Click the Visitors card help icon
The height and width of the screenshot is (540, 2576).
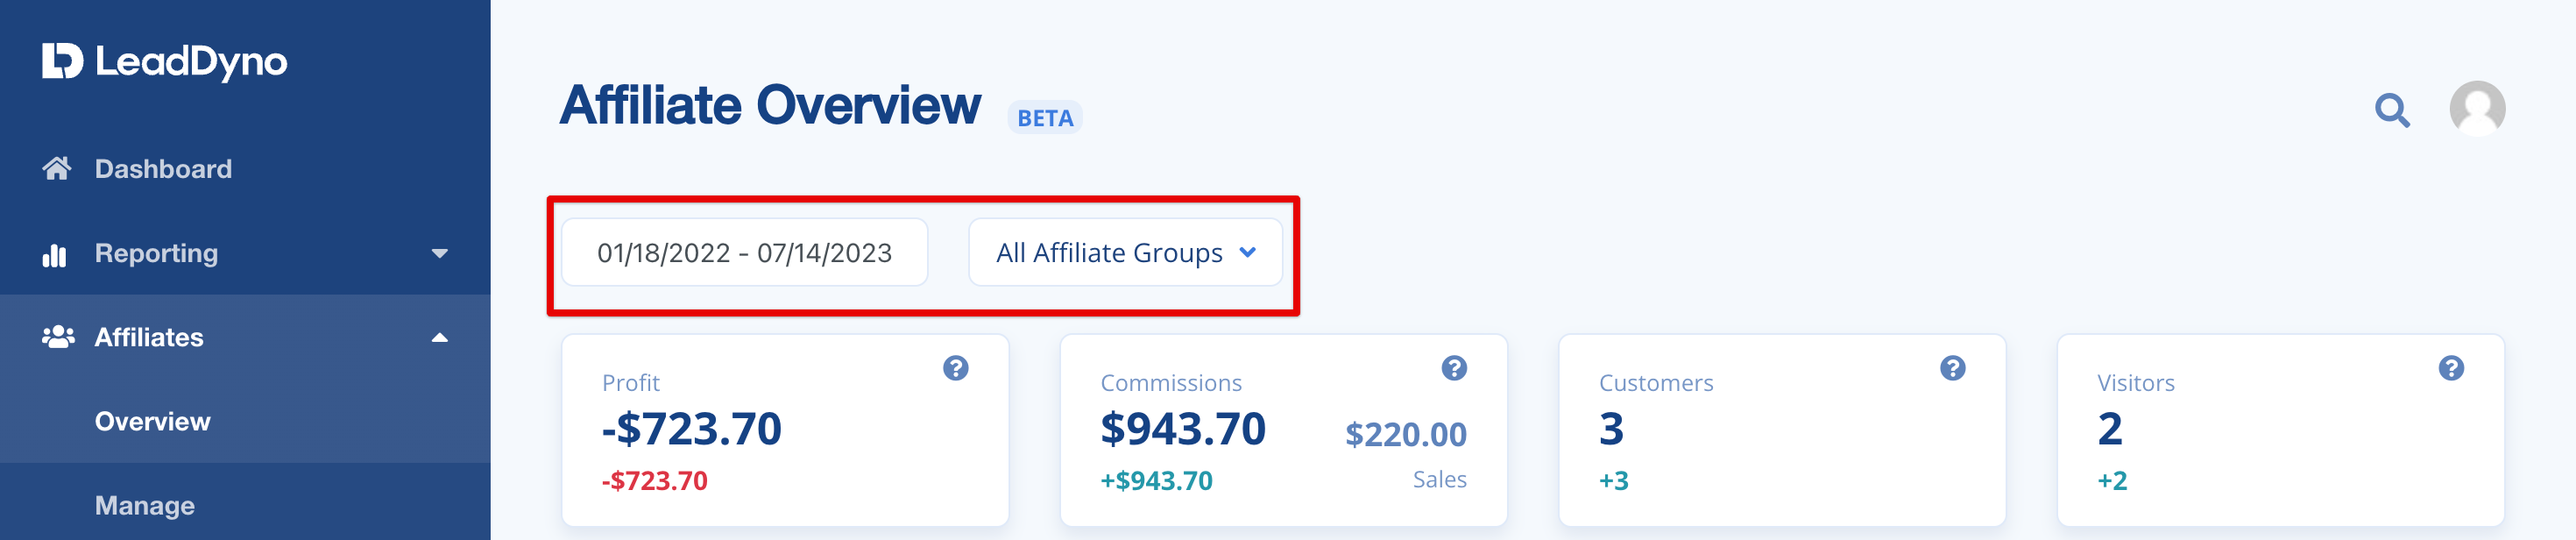[2451, 368]
